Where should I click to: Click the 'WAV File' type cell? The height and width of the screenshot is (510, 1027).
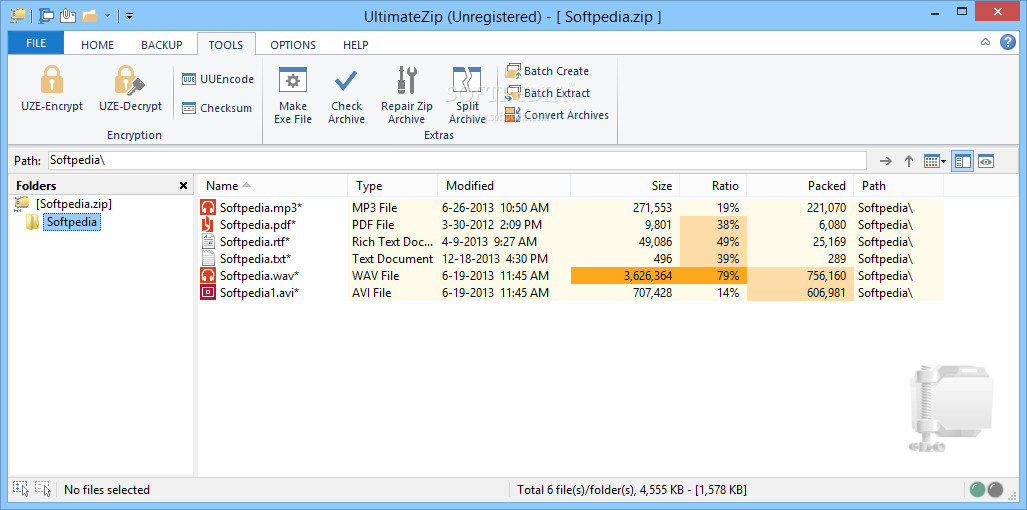point(375,276)
